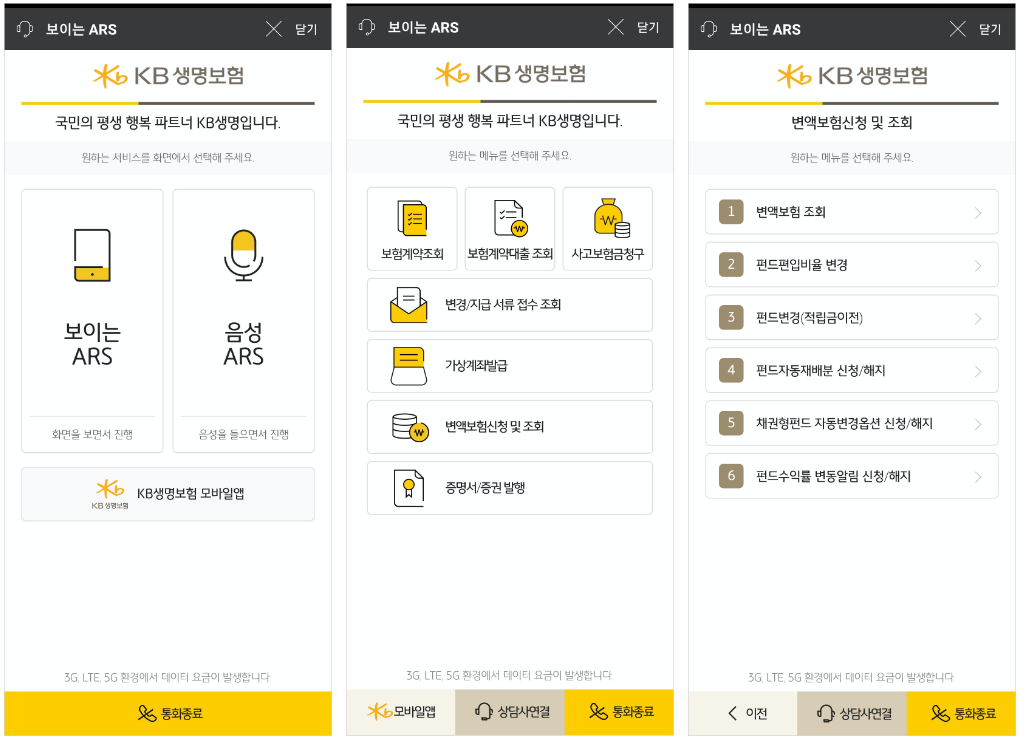Click 음성을 들으면서 진행 caption
This screenshot has height=739, width=1024.
(x=244, y=435)
